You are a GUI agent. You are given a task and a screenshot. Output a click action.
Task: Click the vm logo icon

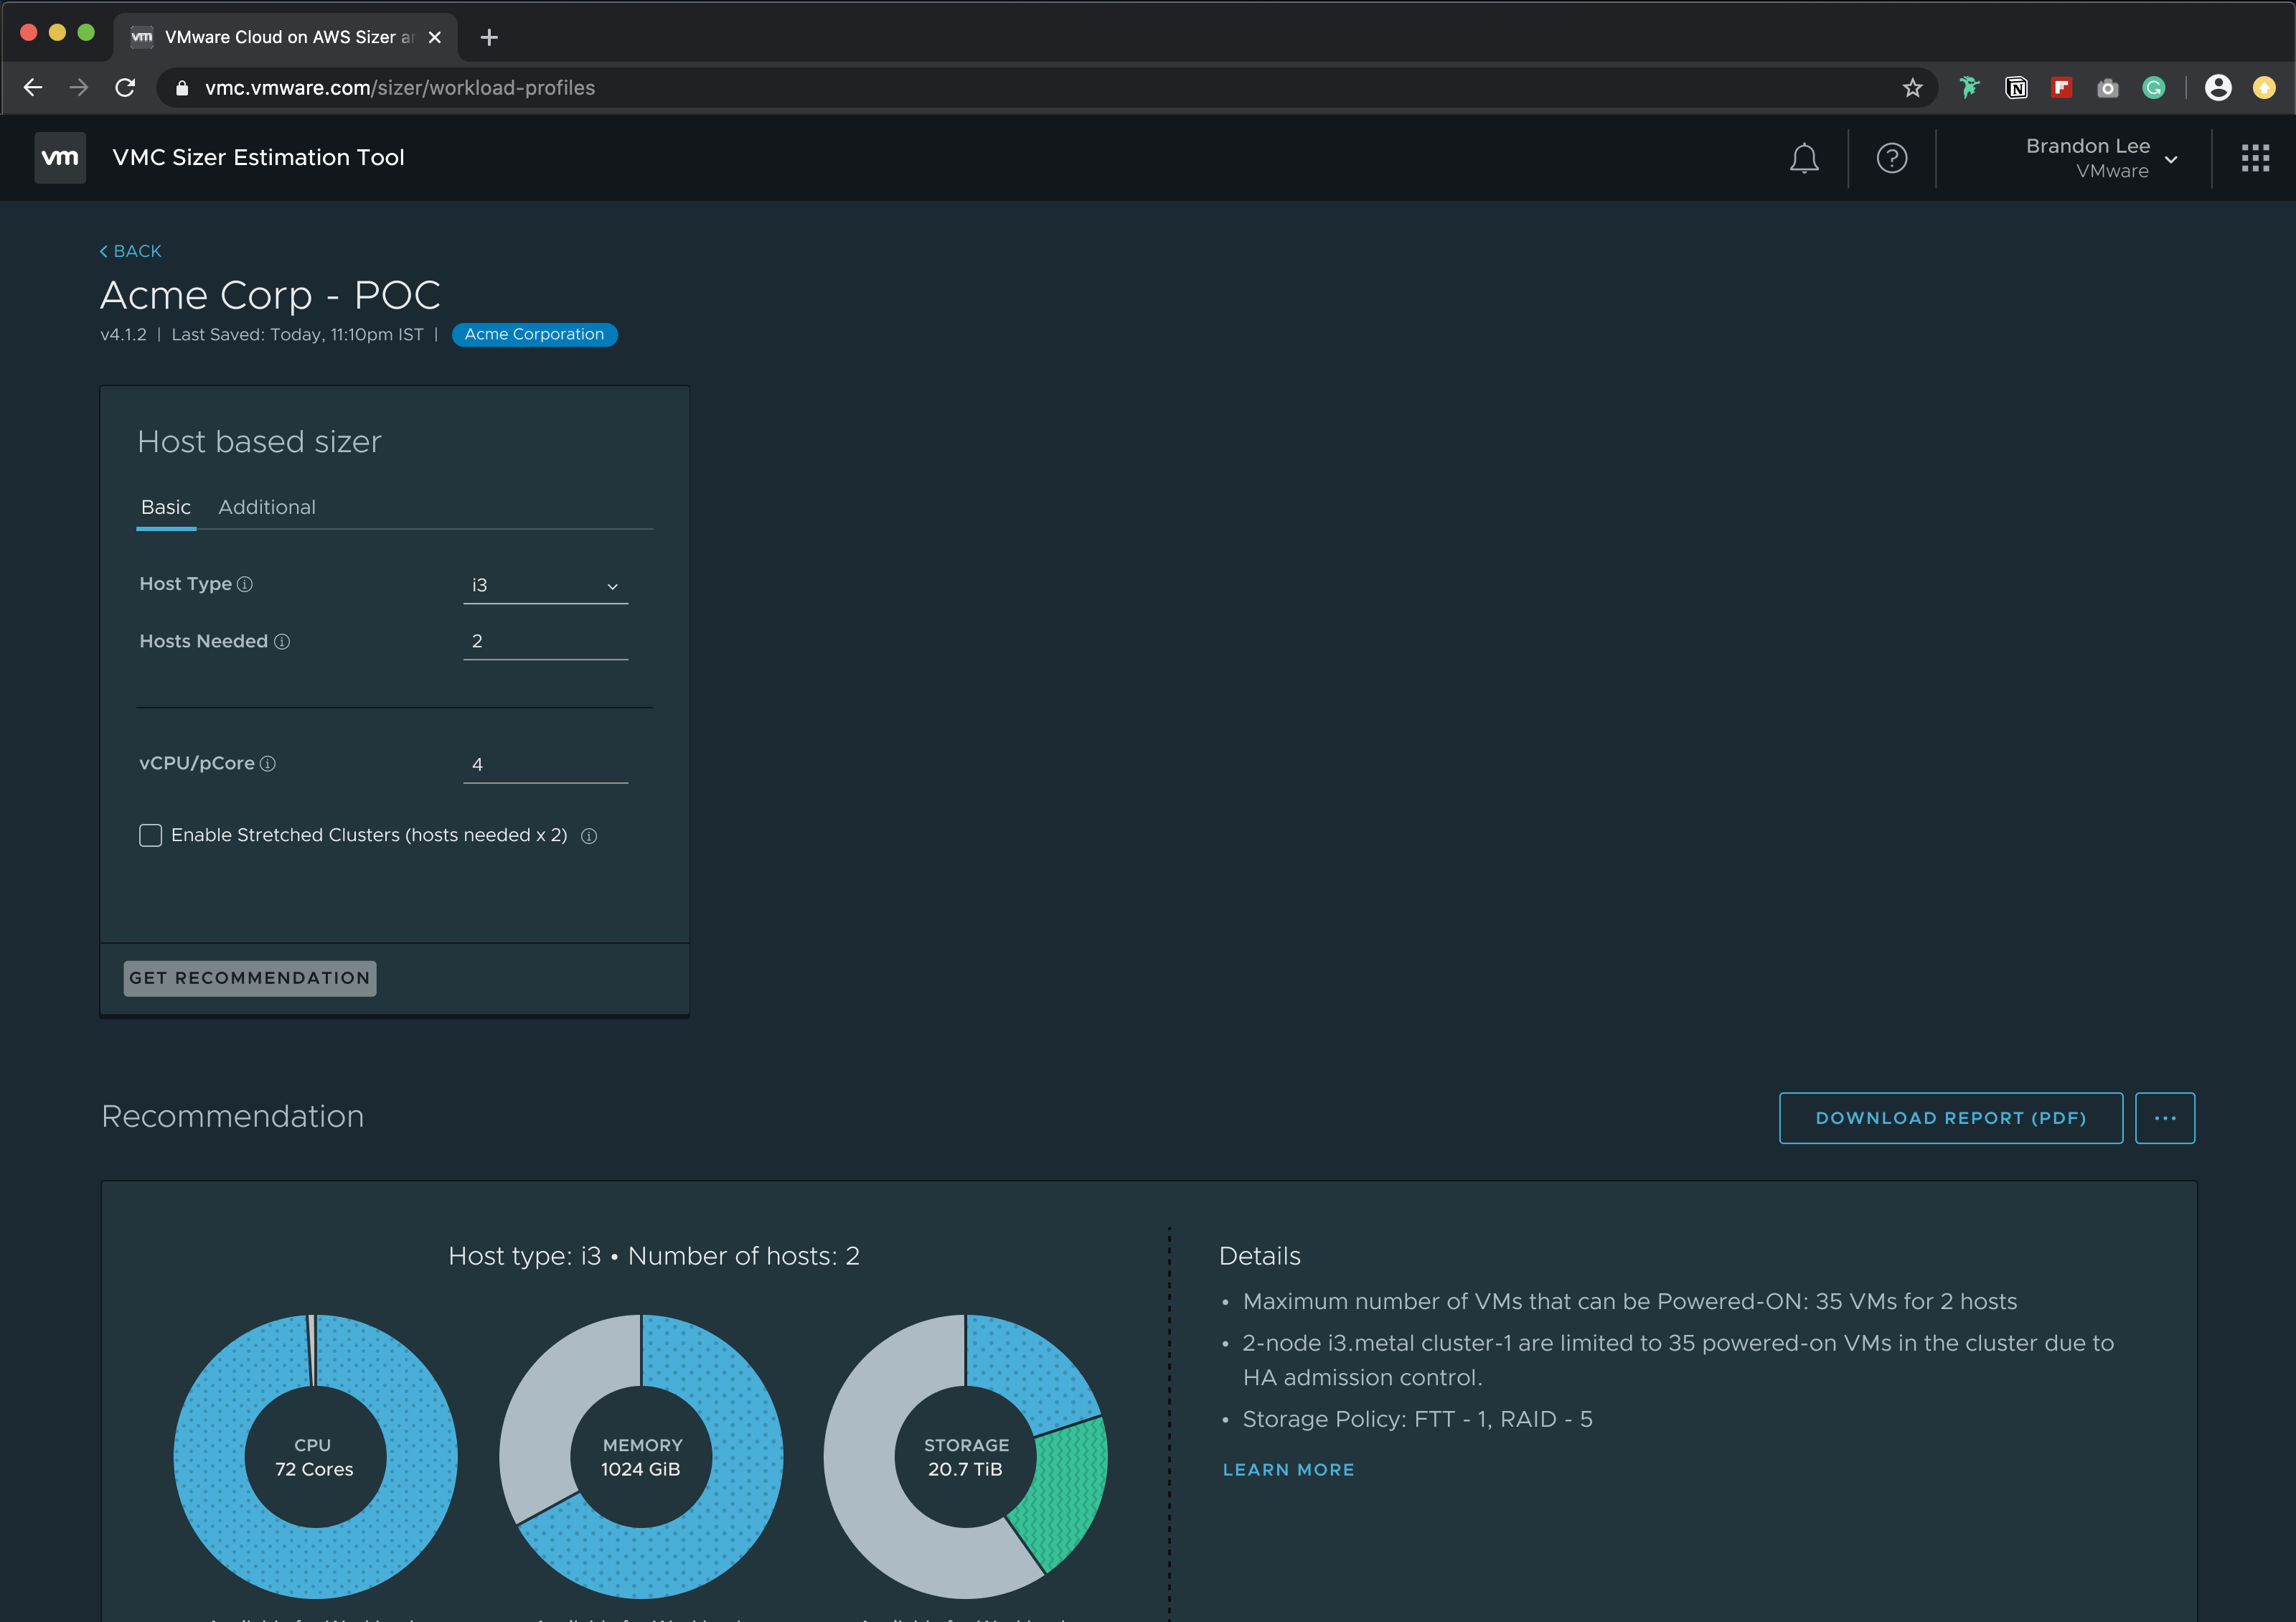tap(60, 158)
